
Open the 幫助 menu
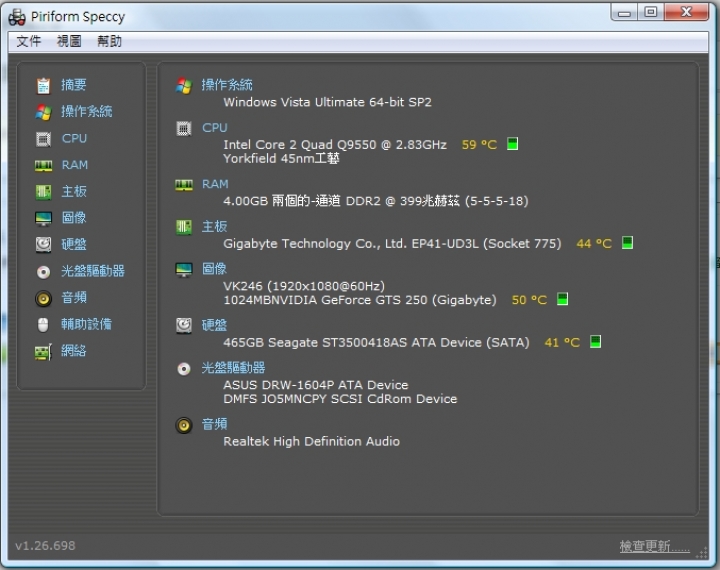[109, 41]
